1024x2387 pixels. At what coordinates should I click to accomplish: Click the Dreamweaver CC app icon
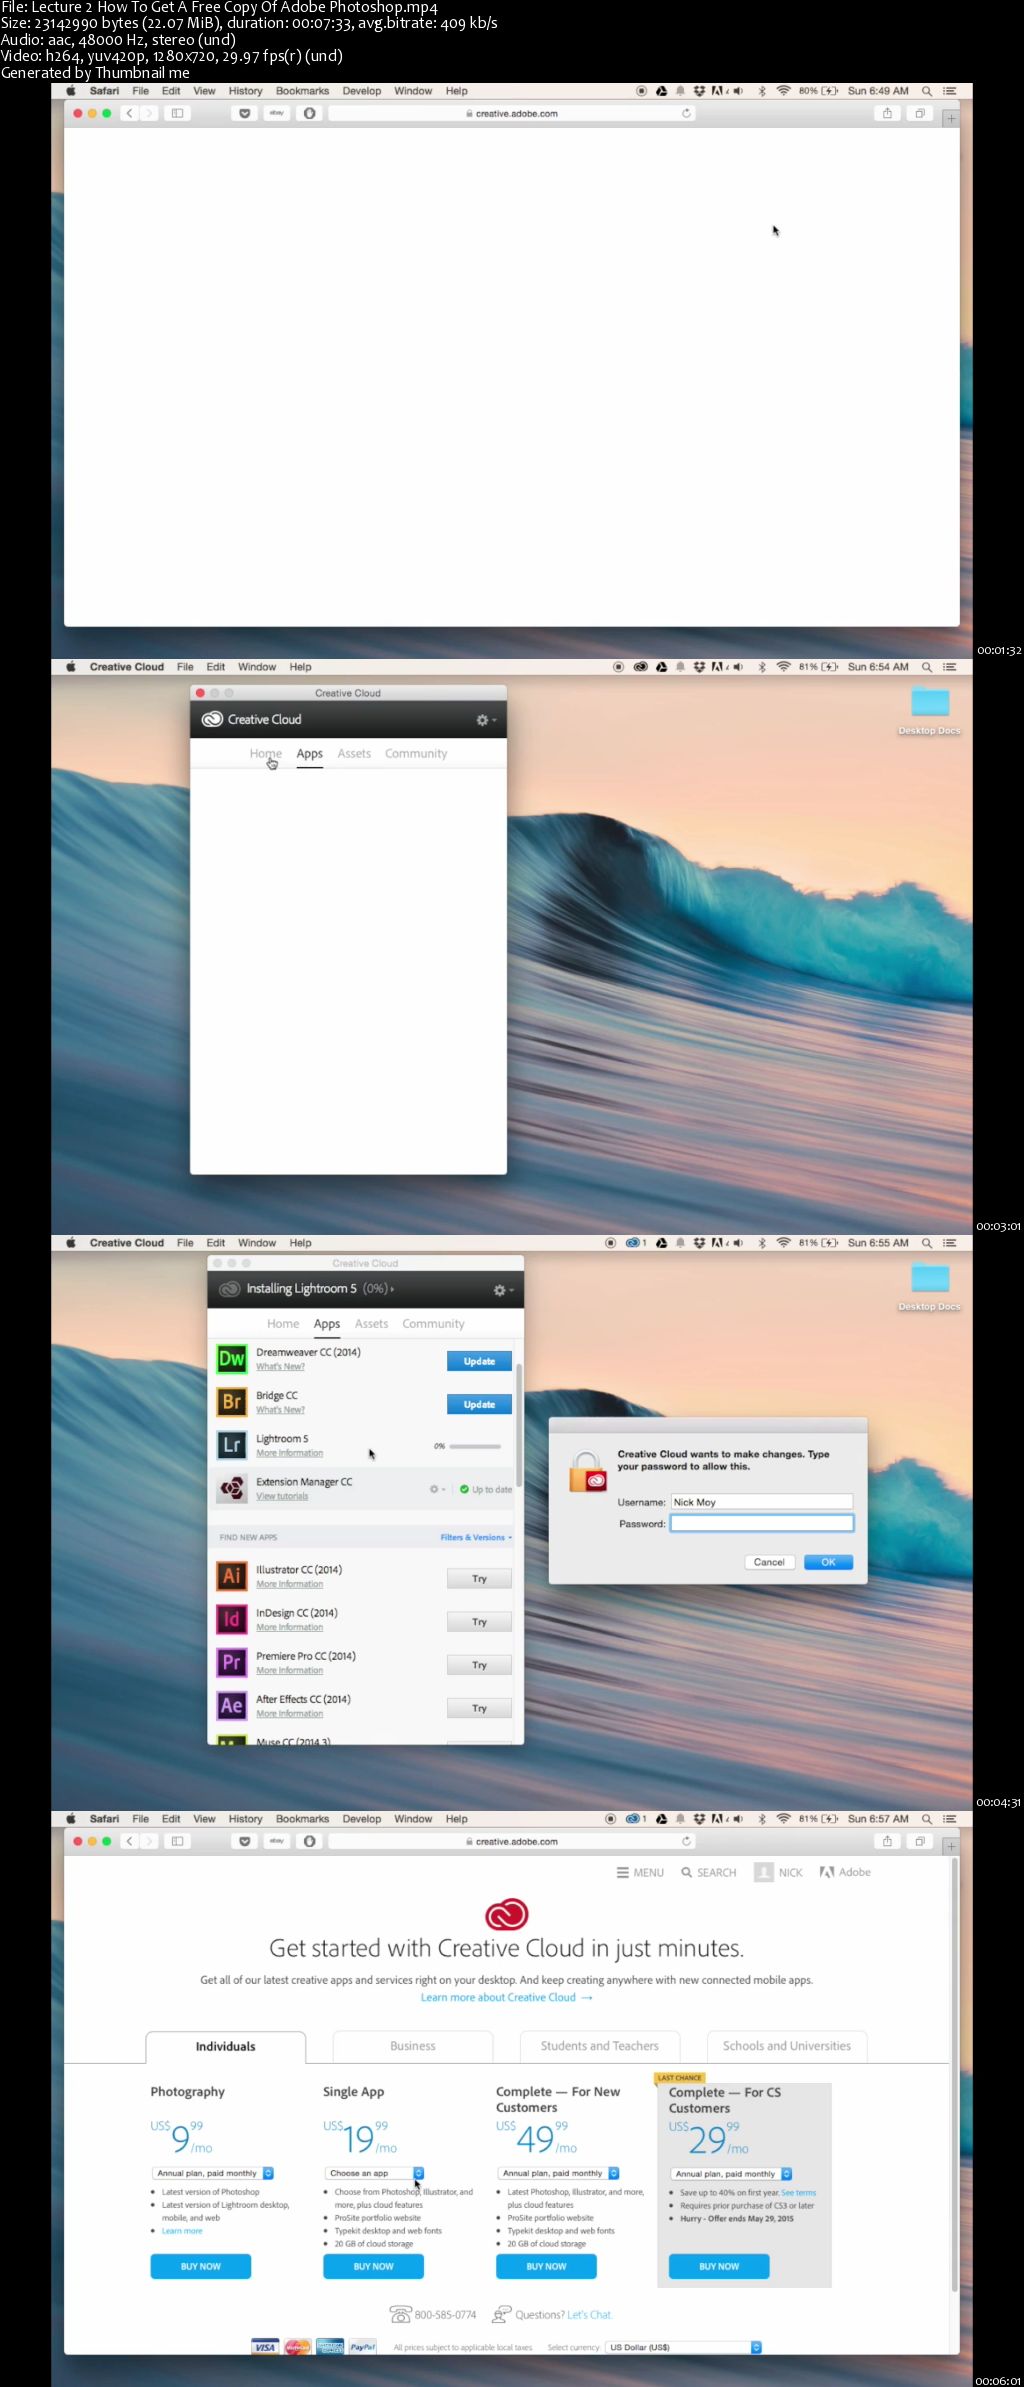[x=232, y=1359]
